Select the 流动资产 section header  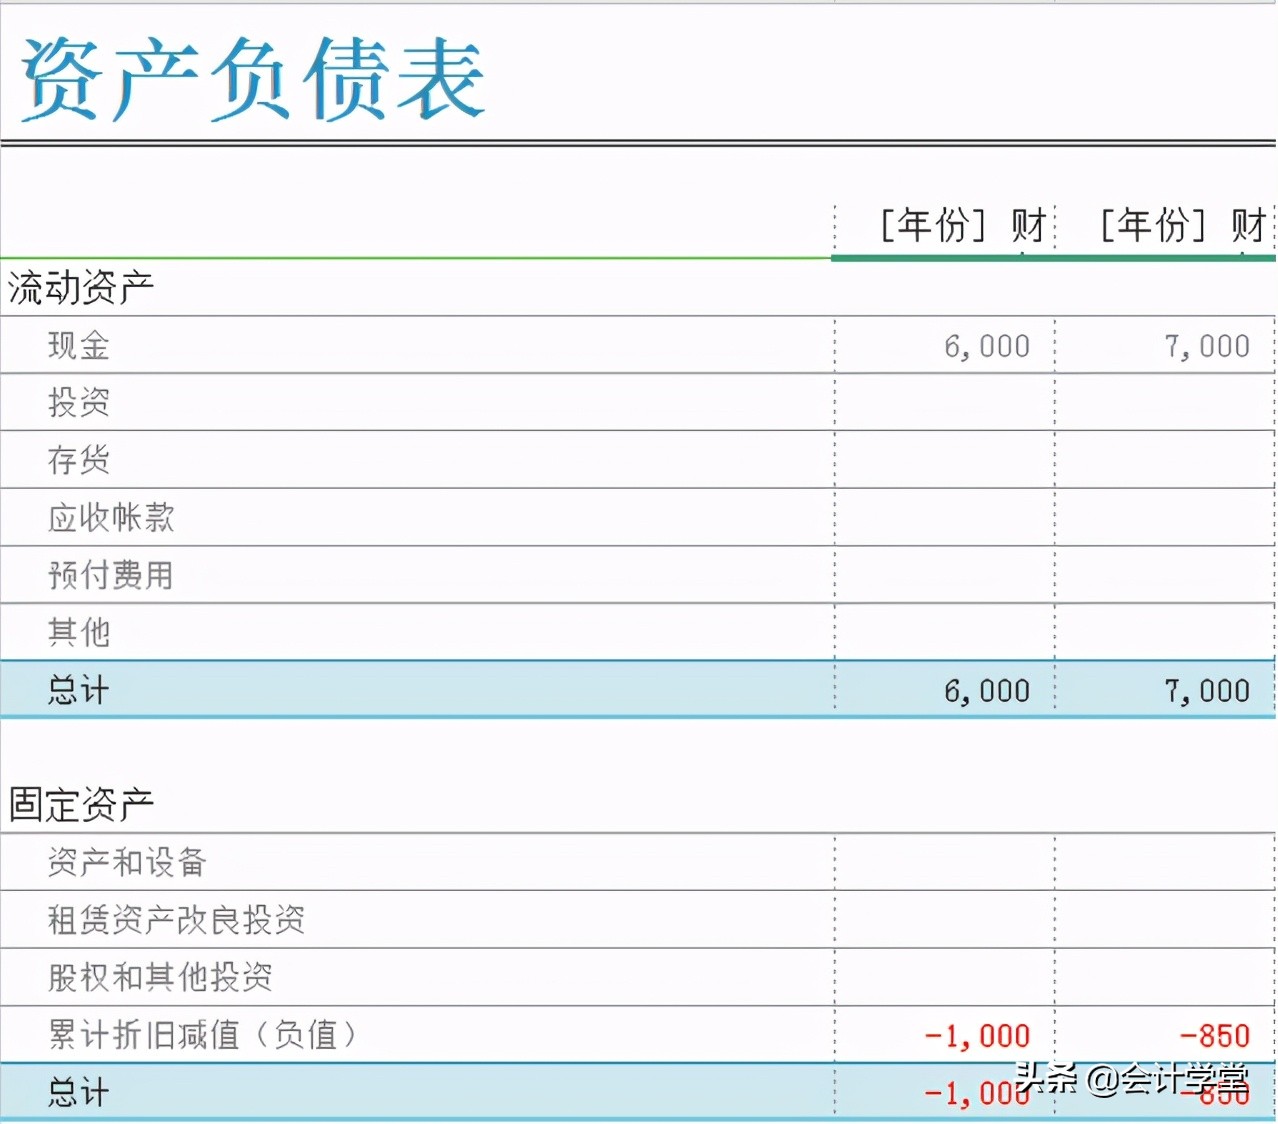[80, 287]
